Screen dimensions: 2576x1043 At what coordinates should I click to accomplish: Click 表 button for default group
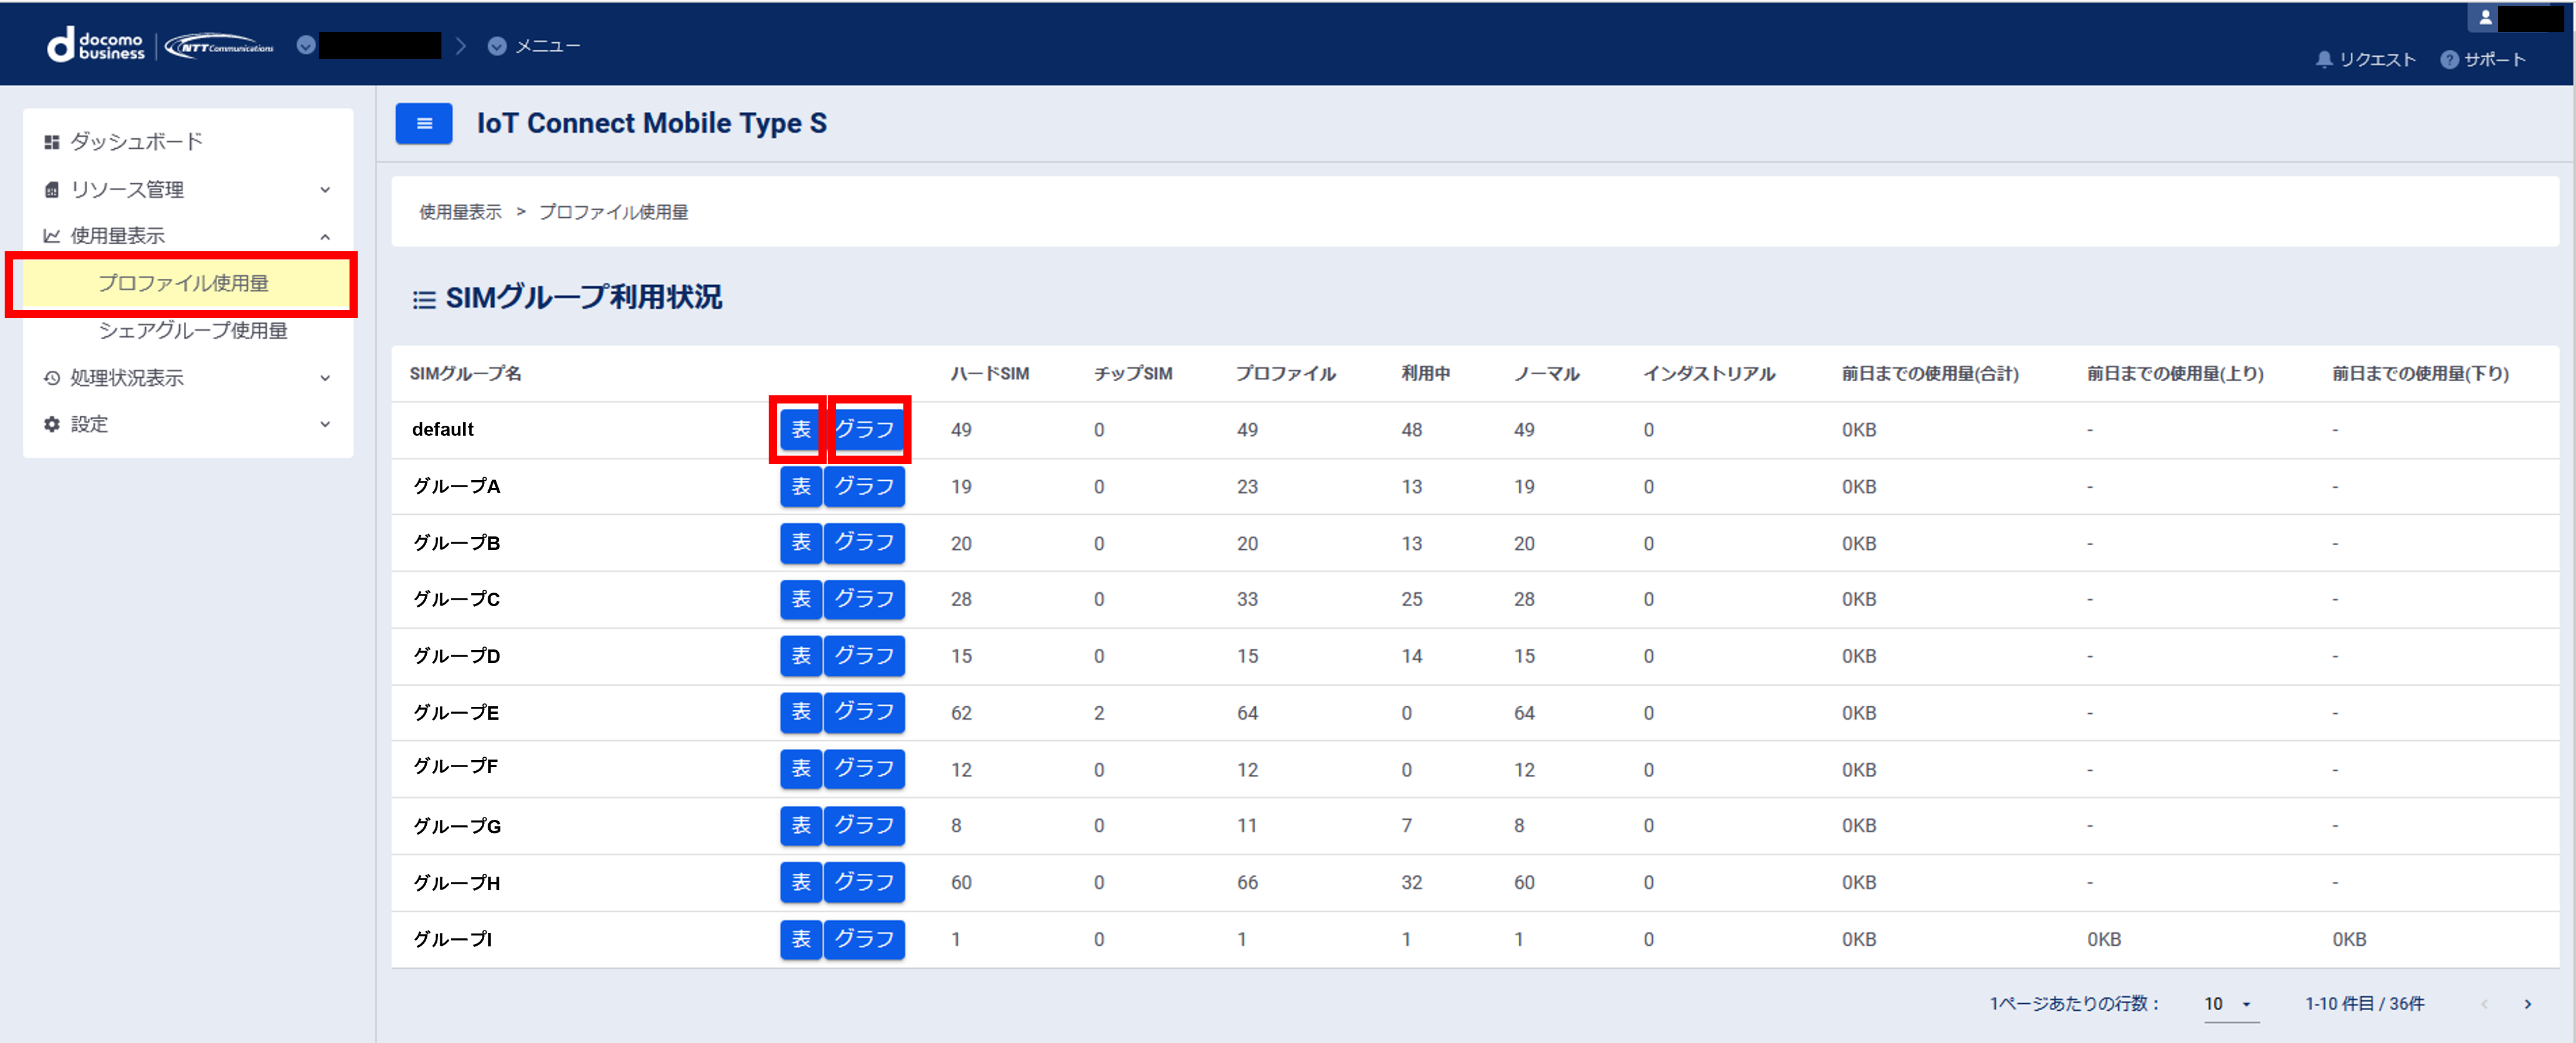[800, 430]
